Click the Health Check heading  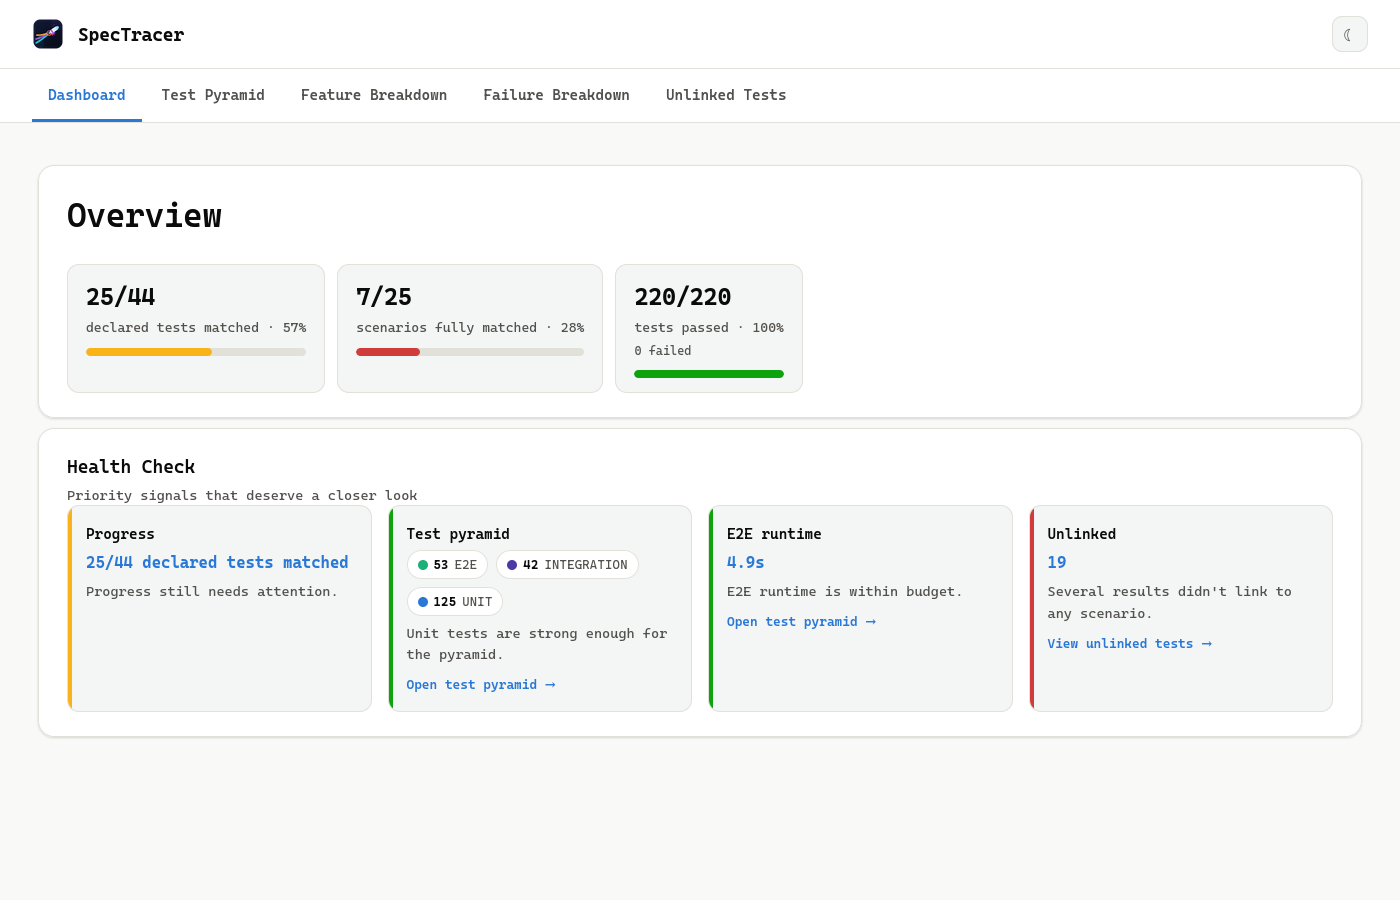[131, 467]
